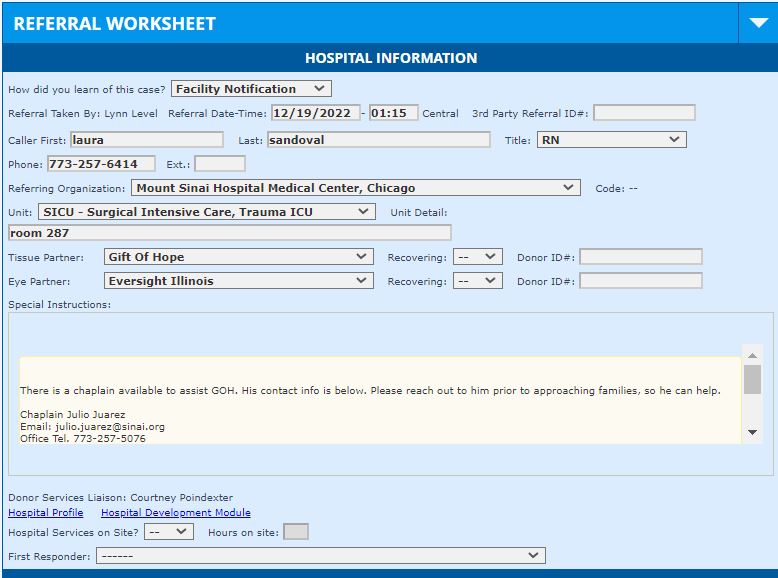The height and width of the screenshot is (578, 778).
Task: Click the 3rd Party Referral ID field
Action: (x=643, y=113)
